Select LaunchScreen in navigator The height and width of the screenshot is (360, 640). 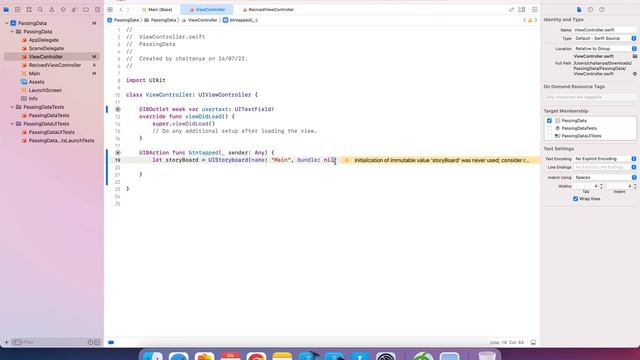[x=45, y=90]
